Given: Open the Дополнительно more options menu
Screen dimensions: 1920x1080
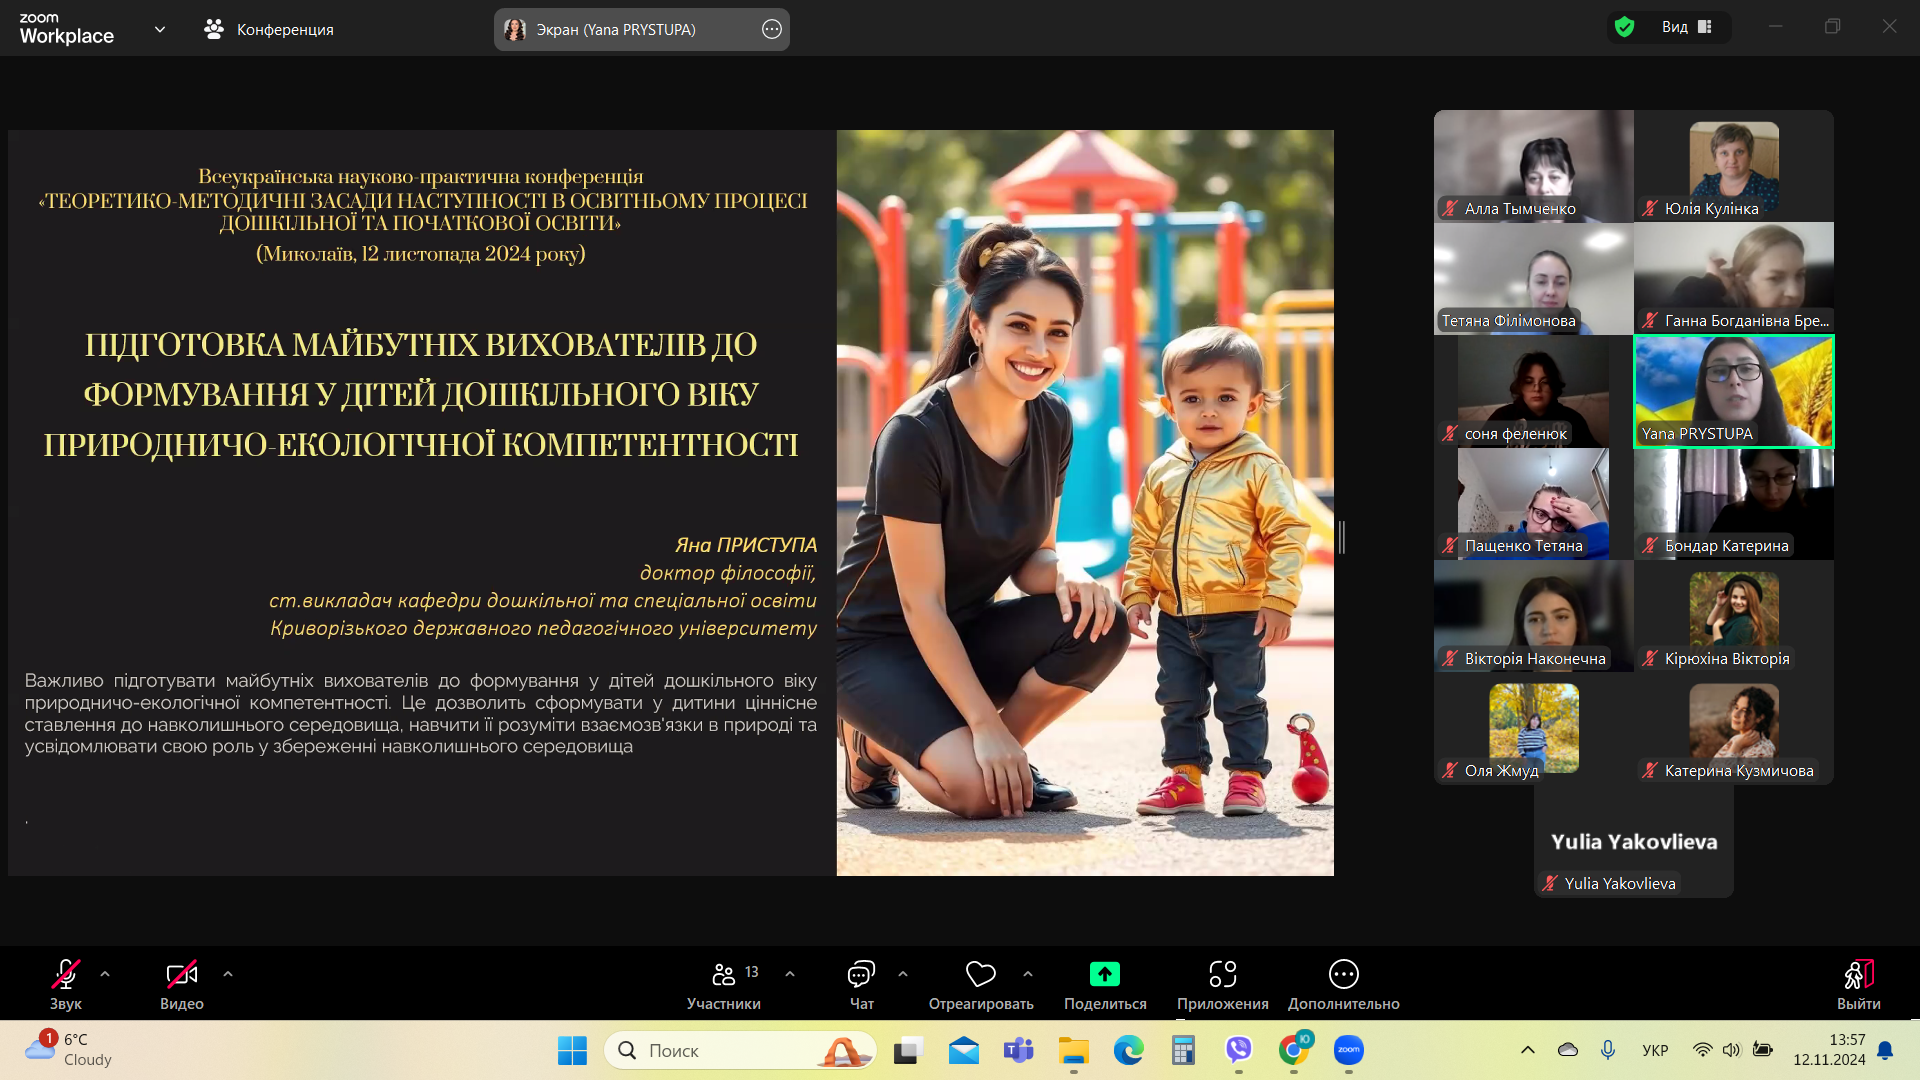Looking at the screenshot, I should (1344, 984).
